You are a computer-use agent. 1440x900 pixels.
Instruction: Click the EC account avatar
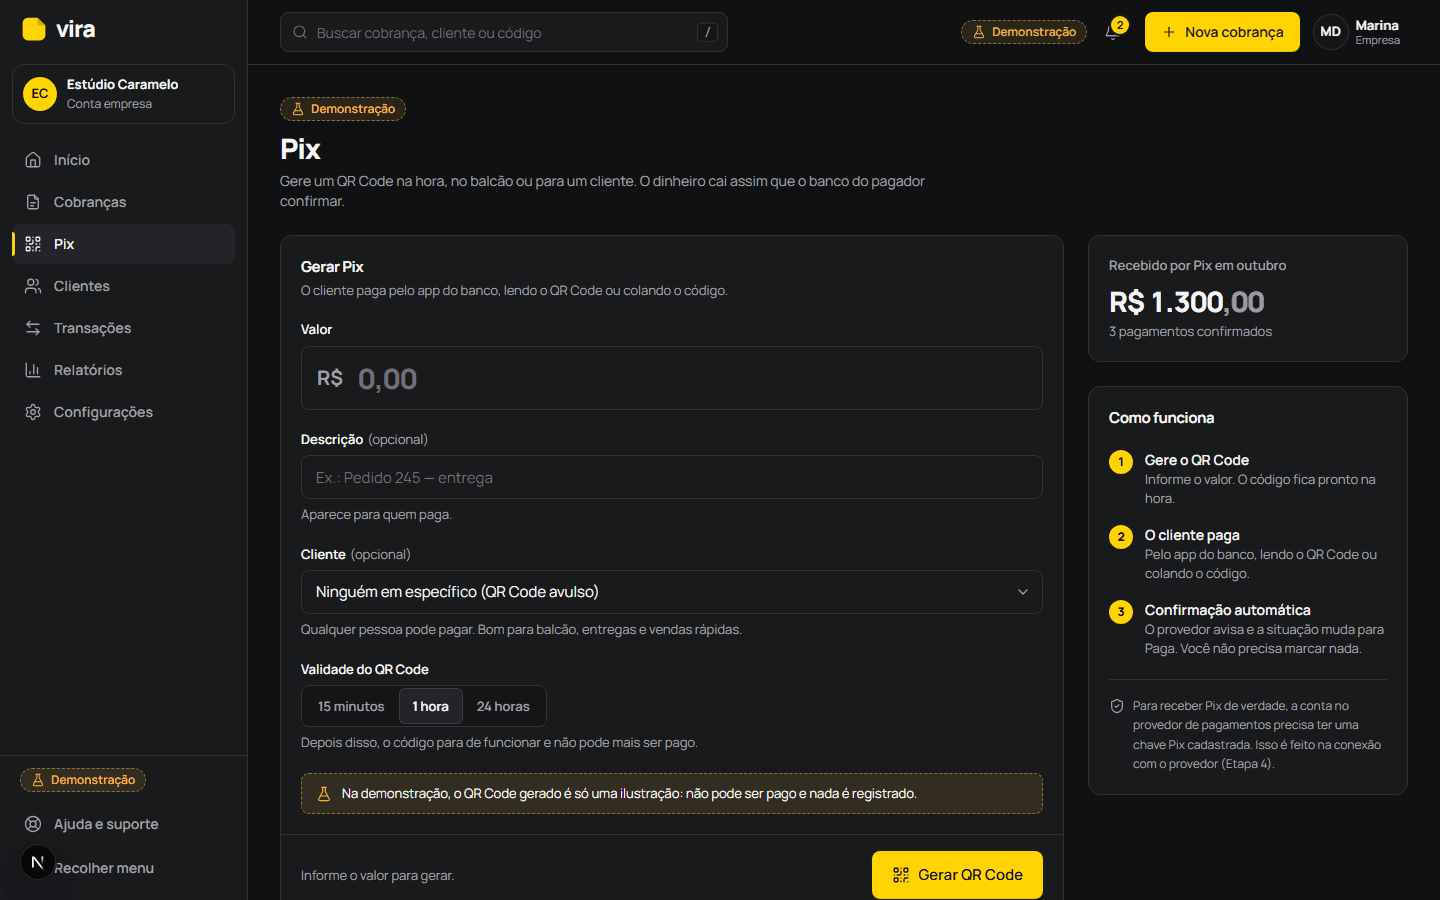pos(40,94)
